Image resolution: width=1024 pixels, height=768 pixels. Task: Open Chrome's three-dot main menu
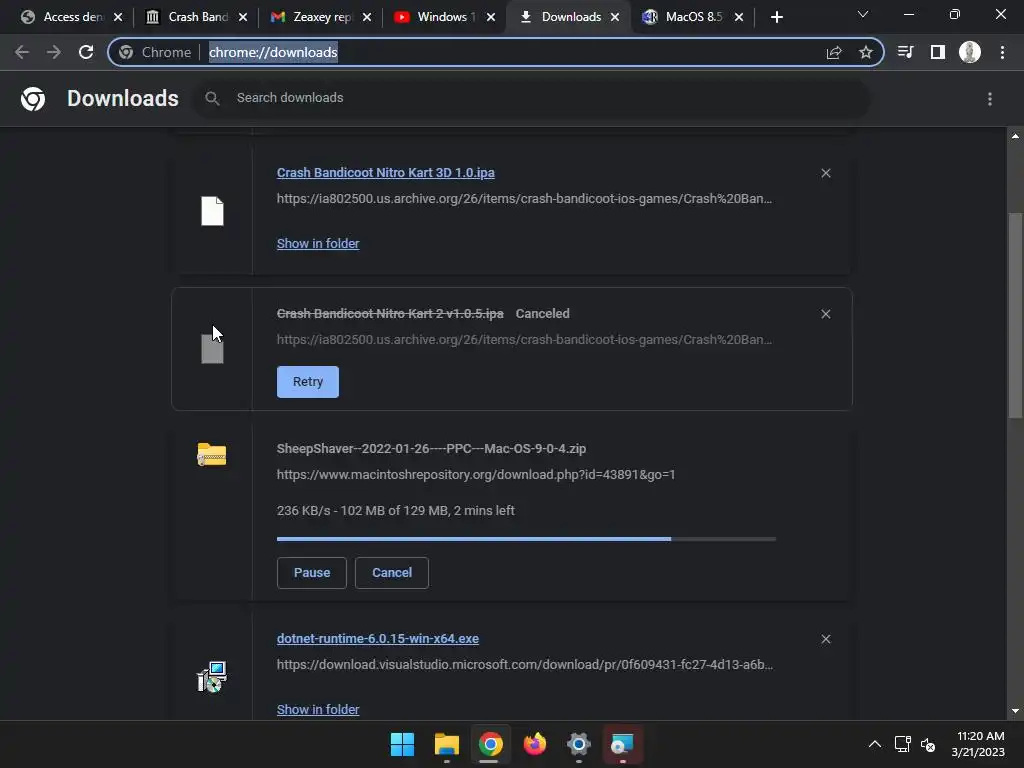pyautogui.click(x=1002, y=52)
